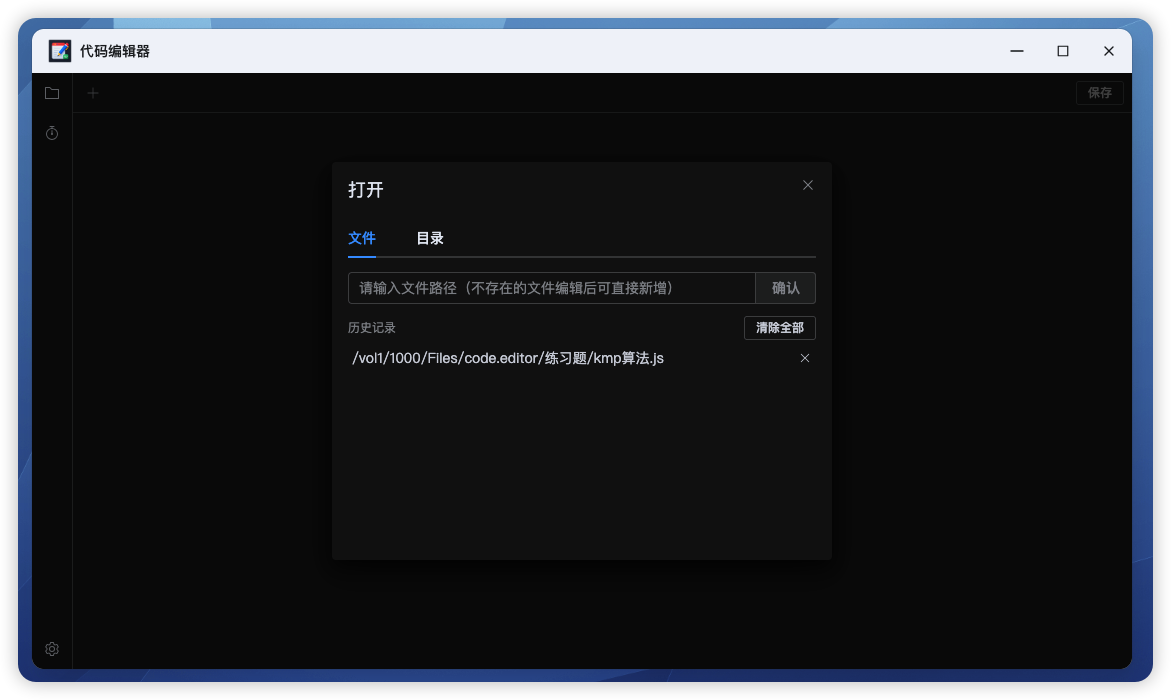Open the settings gear in sidebar
The width and height of the screenshot is (1171, 700).
[x=52, y=649]
